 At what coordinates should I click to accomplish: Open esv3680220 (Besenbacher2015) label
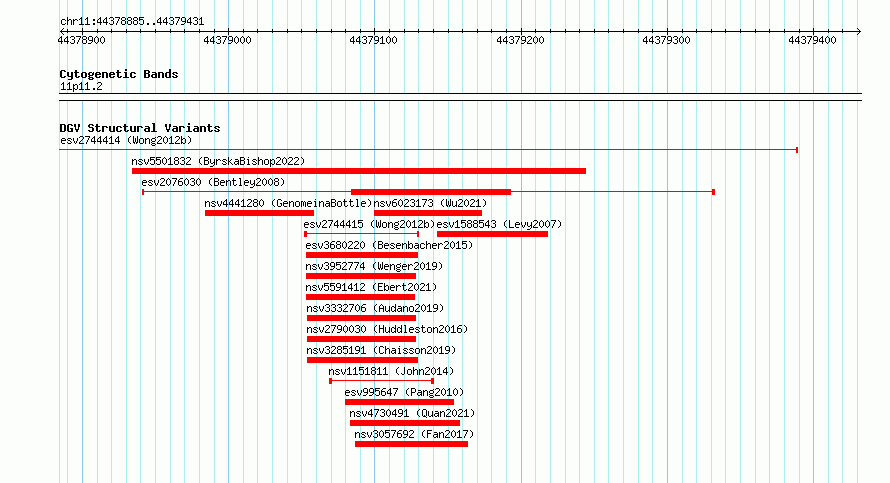(389, 245)
